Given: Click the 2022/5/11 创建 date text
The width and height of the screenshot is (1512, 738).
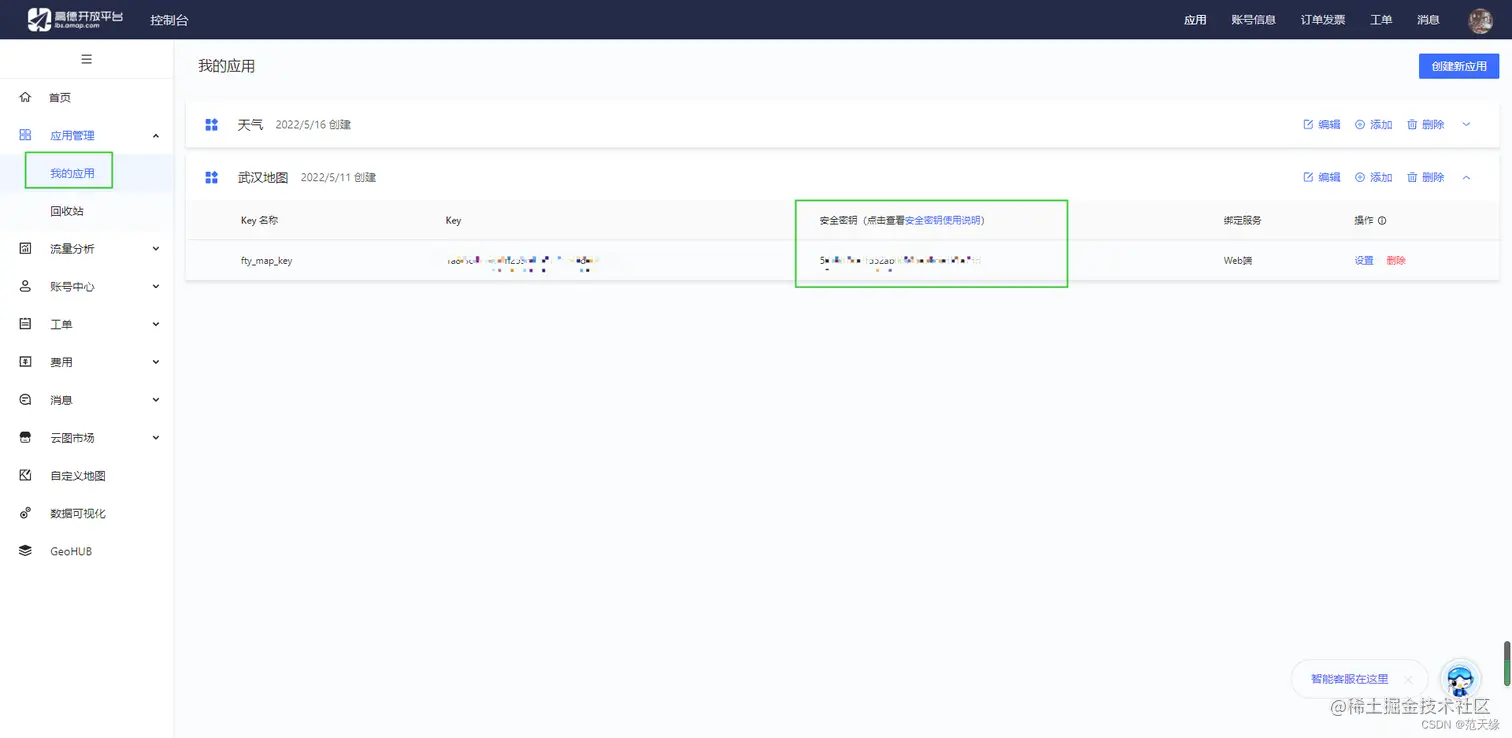Looking at the screenshot, I should 338,177.
